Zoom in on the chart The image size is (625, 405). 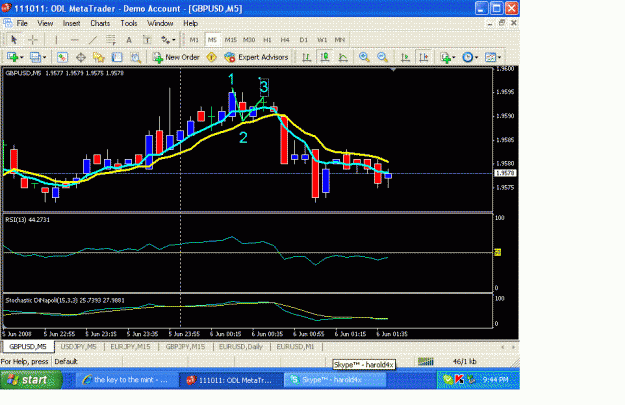pyautogui.click(x=364, y=57)
